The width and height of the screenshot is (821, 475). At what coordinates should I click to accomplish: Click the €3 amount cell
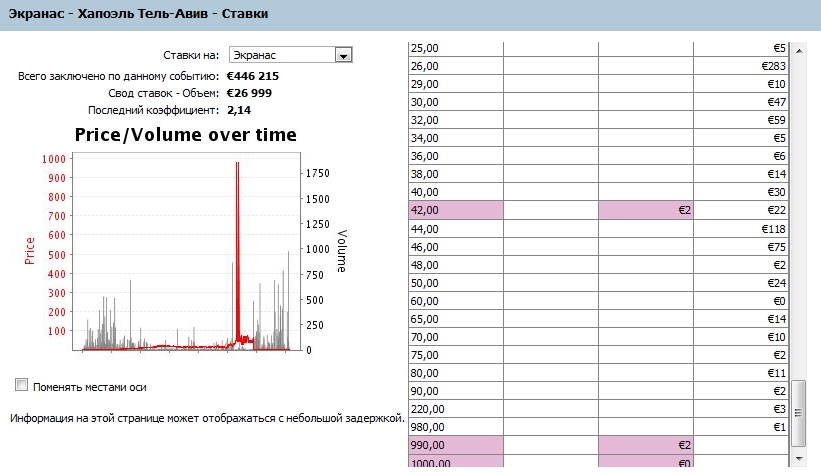click(740, 409)
